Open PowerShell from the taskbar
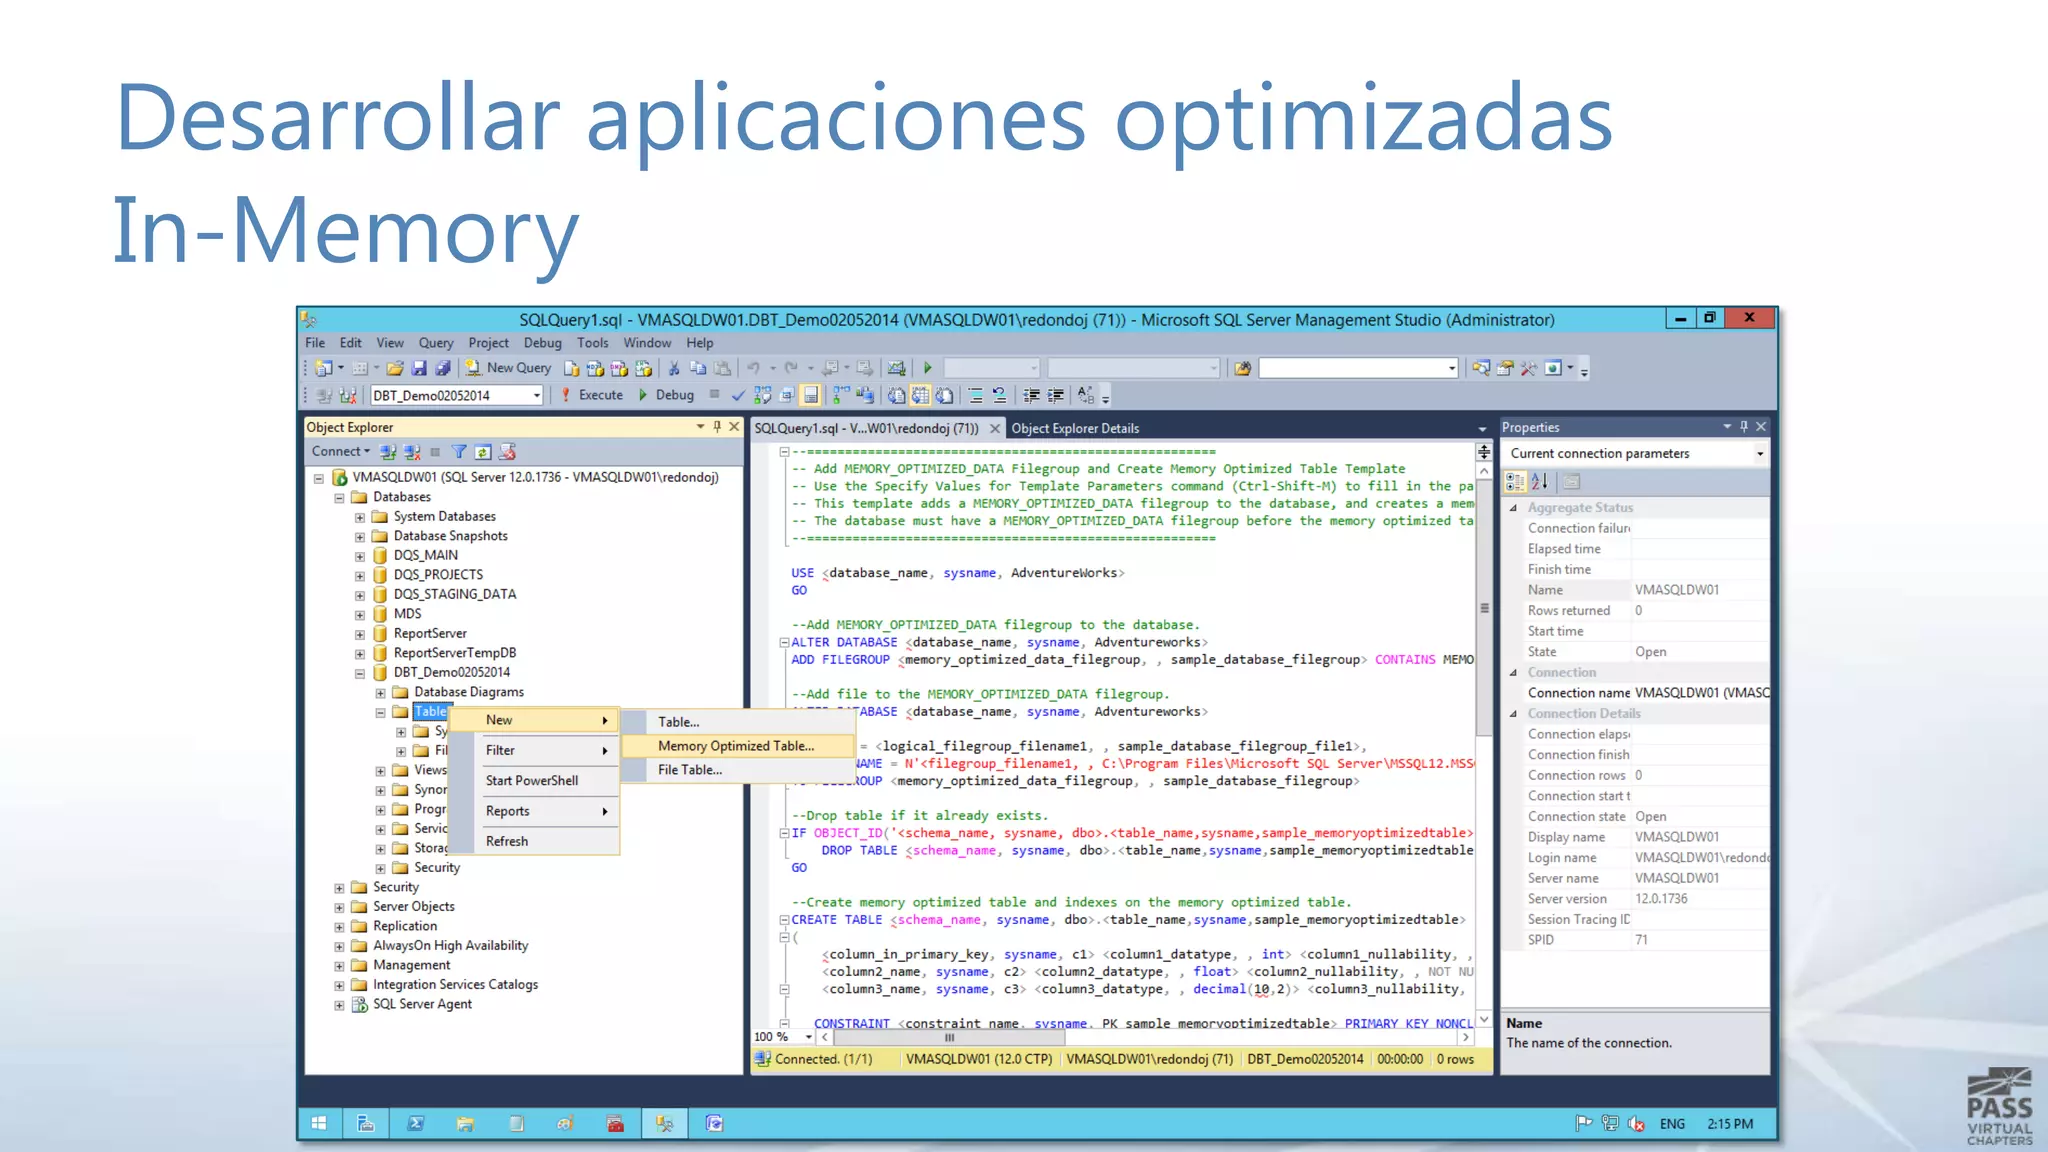 pyautogui.click(x=416, y=1124)
